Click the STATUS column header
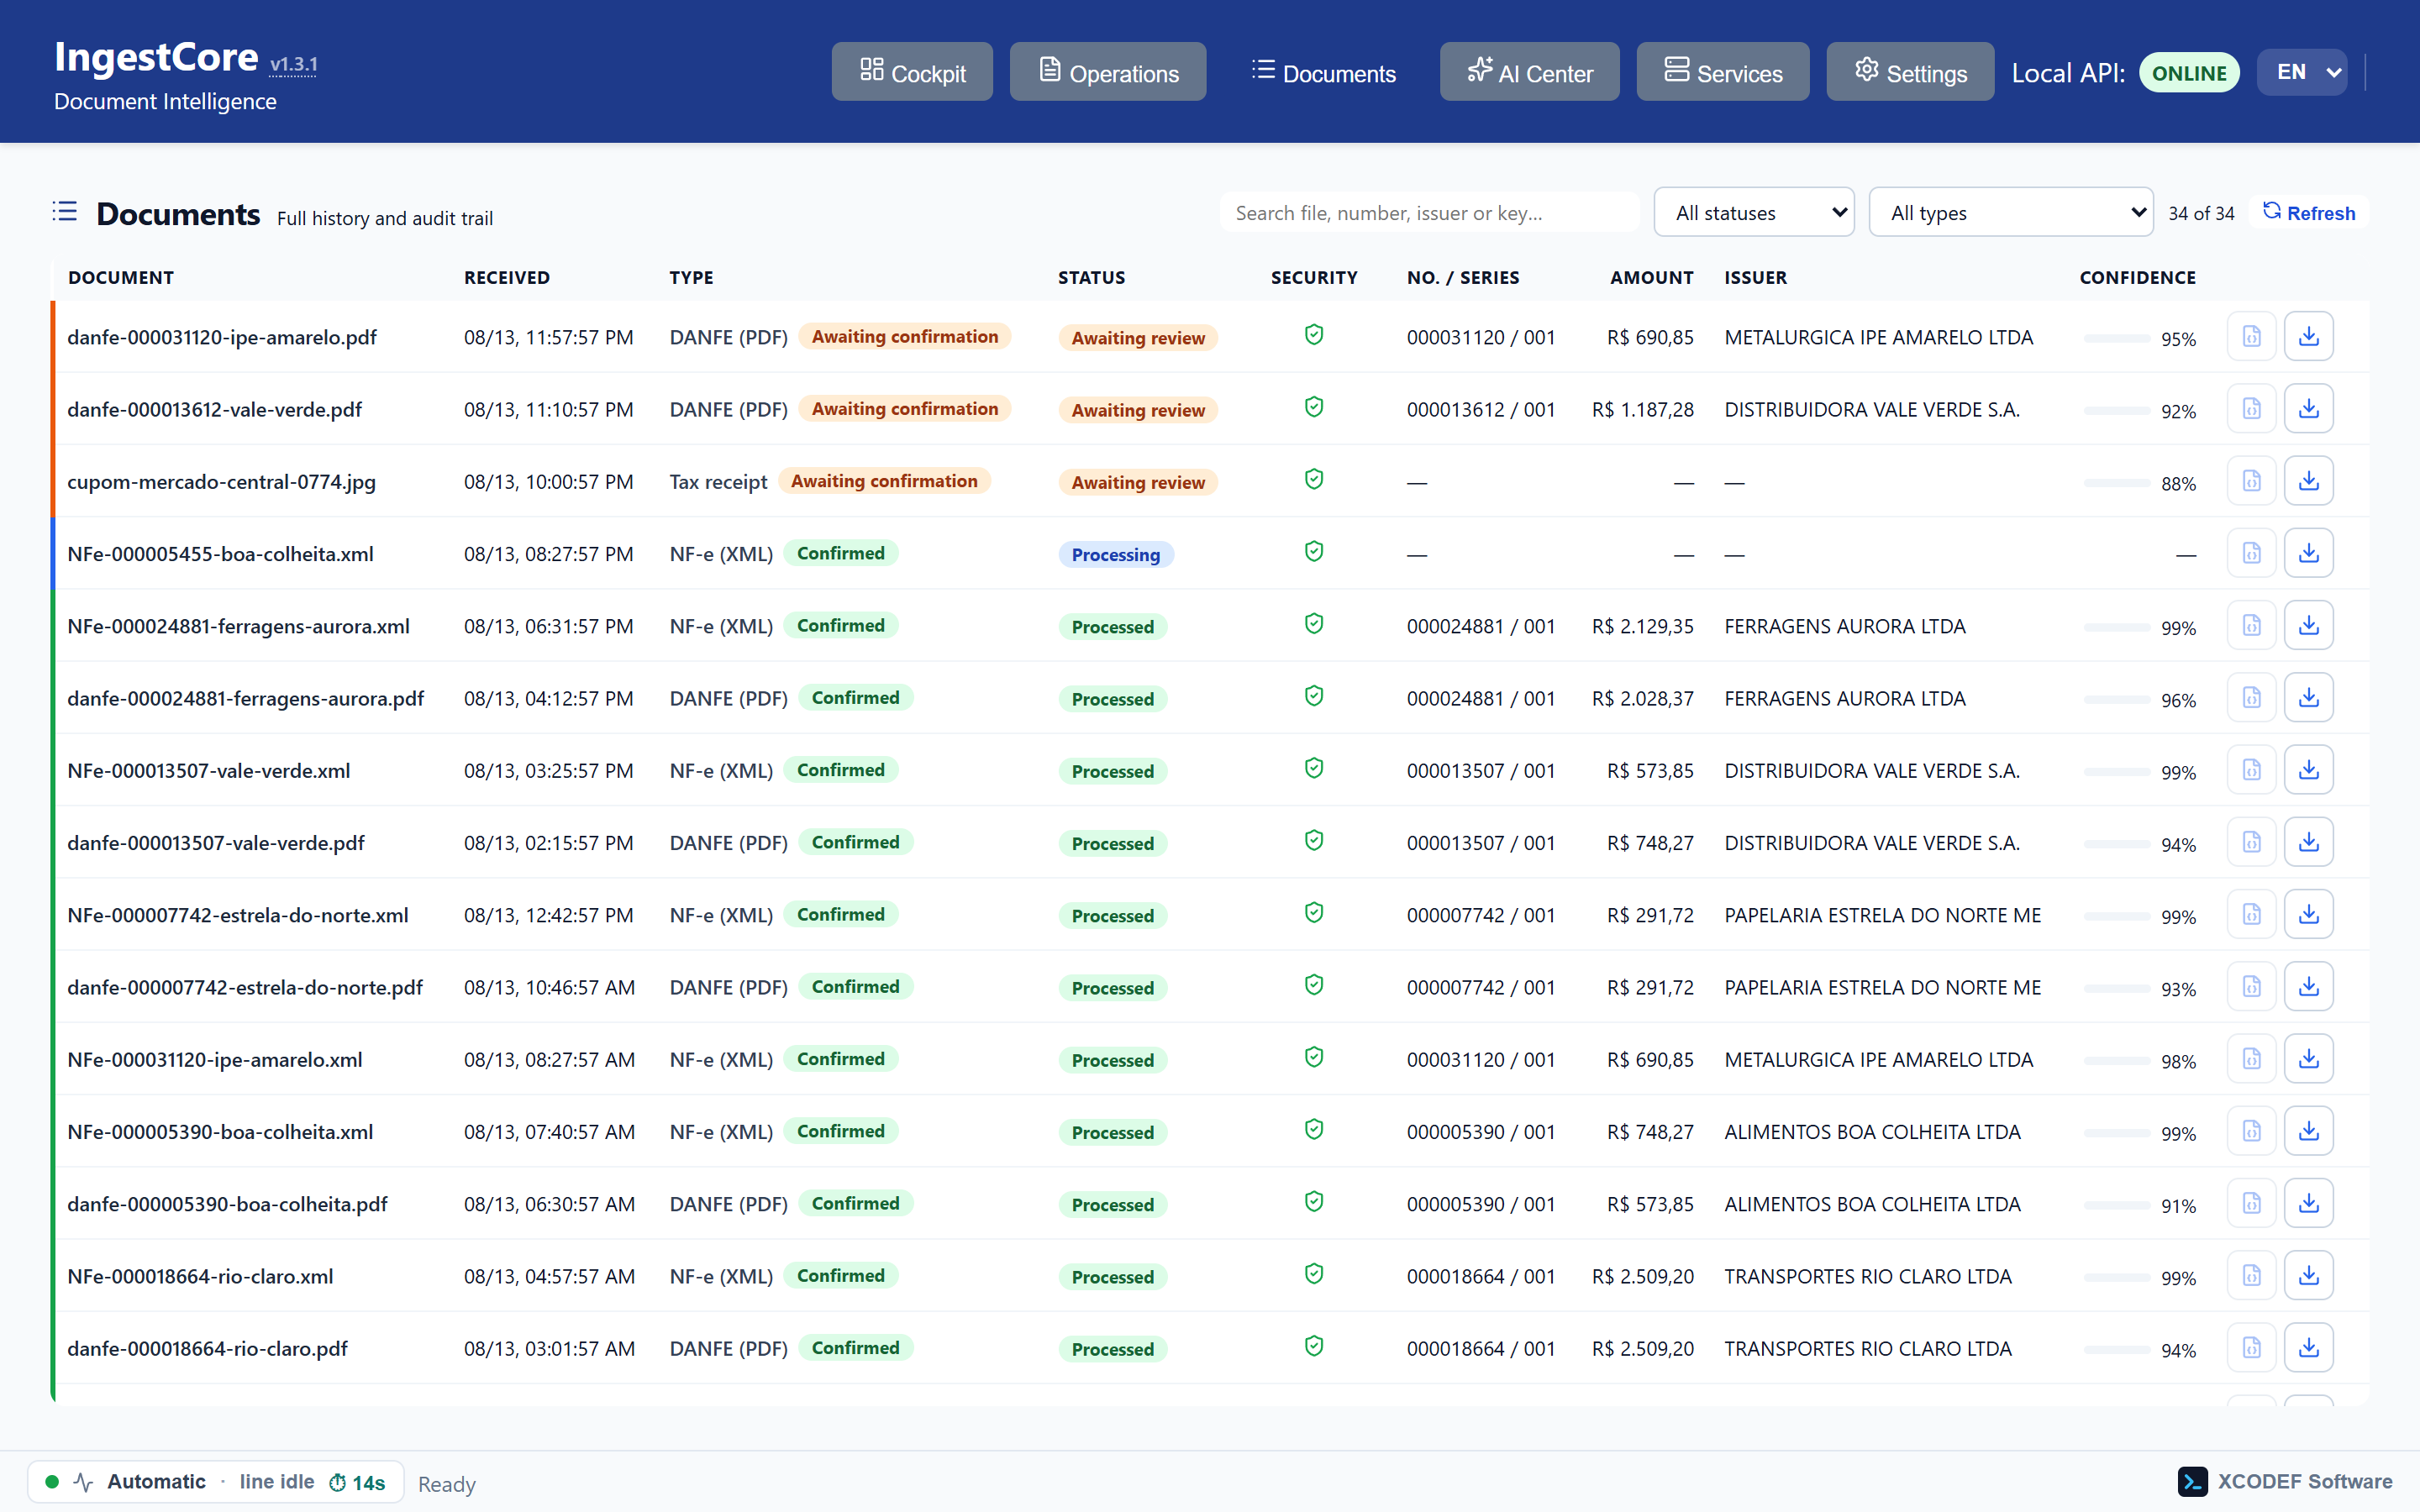Image resolution: width=2420 pixels, height=1512 pixels. pos(1091,277)
